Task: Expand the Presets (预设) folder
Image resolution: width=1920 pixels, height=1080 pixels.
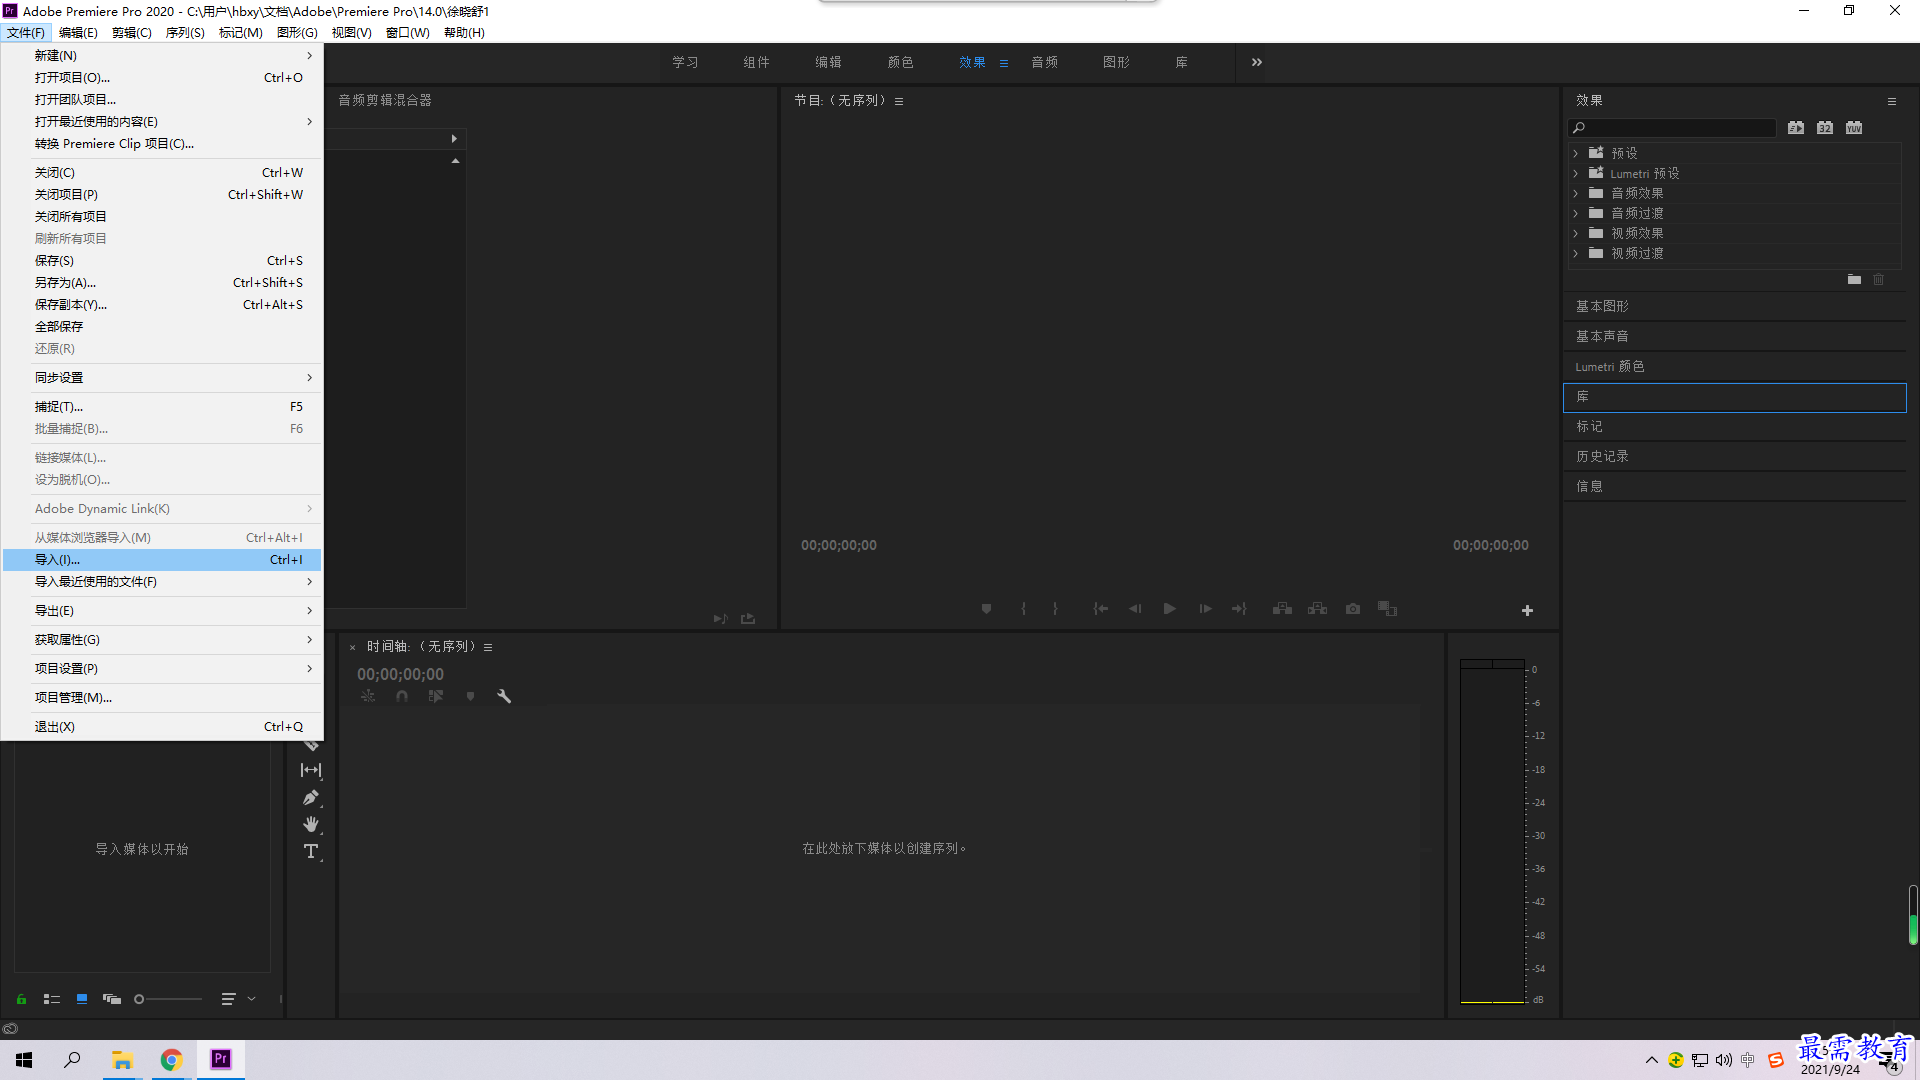Action: point(1576,153)
